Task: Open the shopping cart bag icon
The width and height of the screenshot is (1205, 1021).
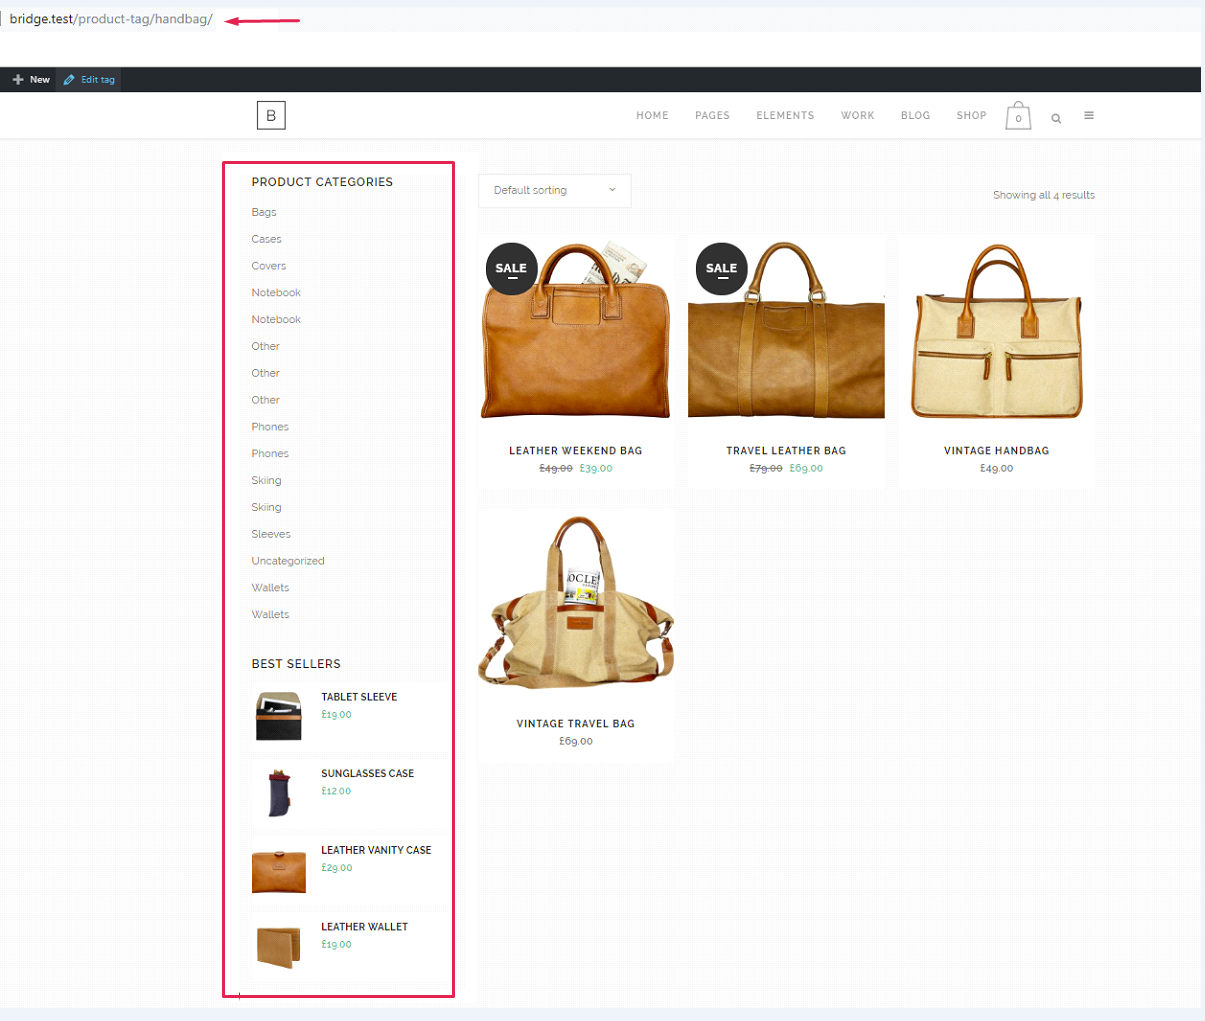Action: pyautogui.click(x=1018, y=115)
